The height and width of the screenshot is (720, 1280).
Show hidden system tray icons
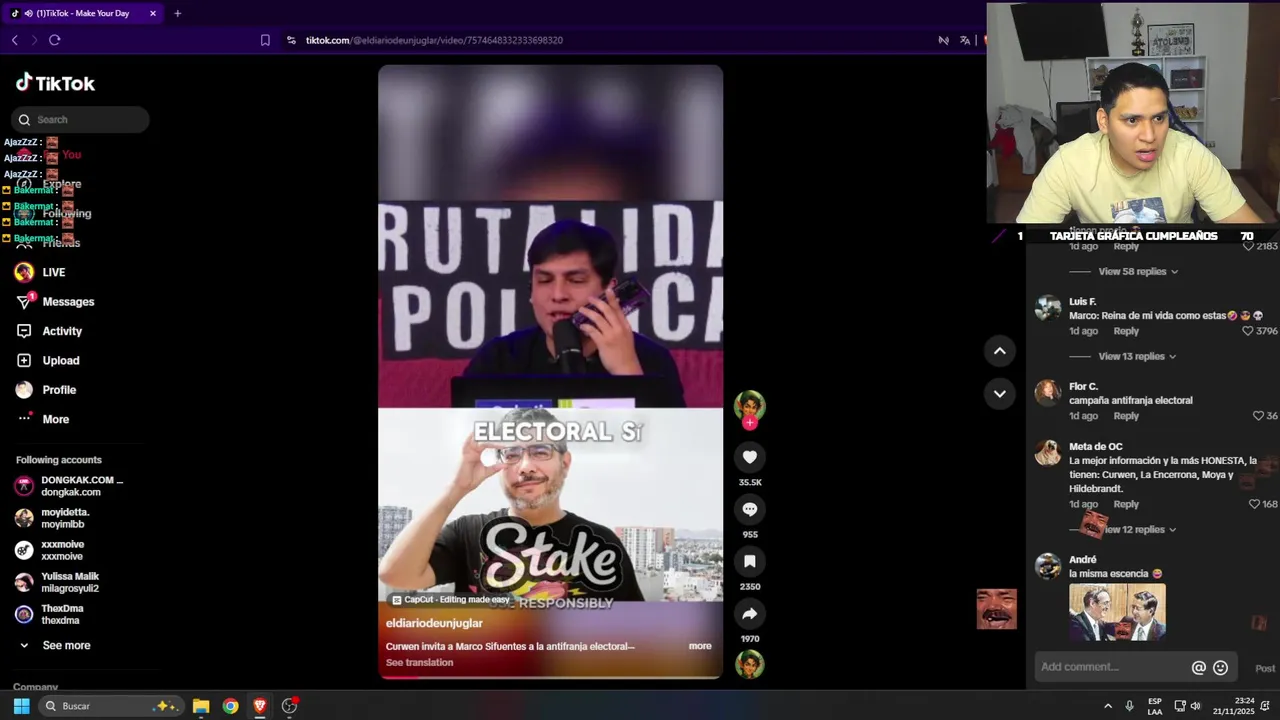point(1107,706)
